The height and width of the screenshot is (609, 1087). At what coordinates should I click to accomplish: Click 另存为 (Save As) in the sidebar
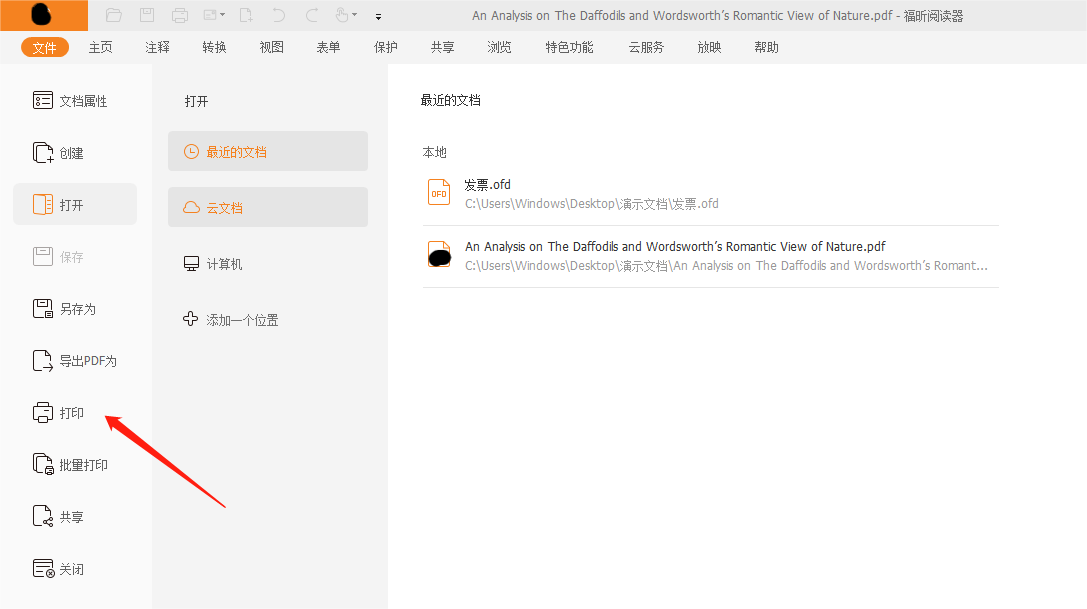(75, 308)
